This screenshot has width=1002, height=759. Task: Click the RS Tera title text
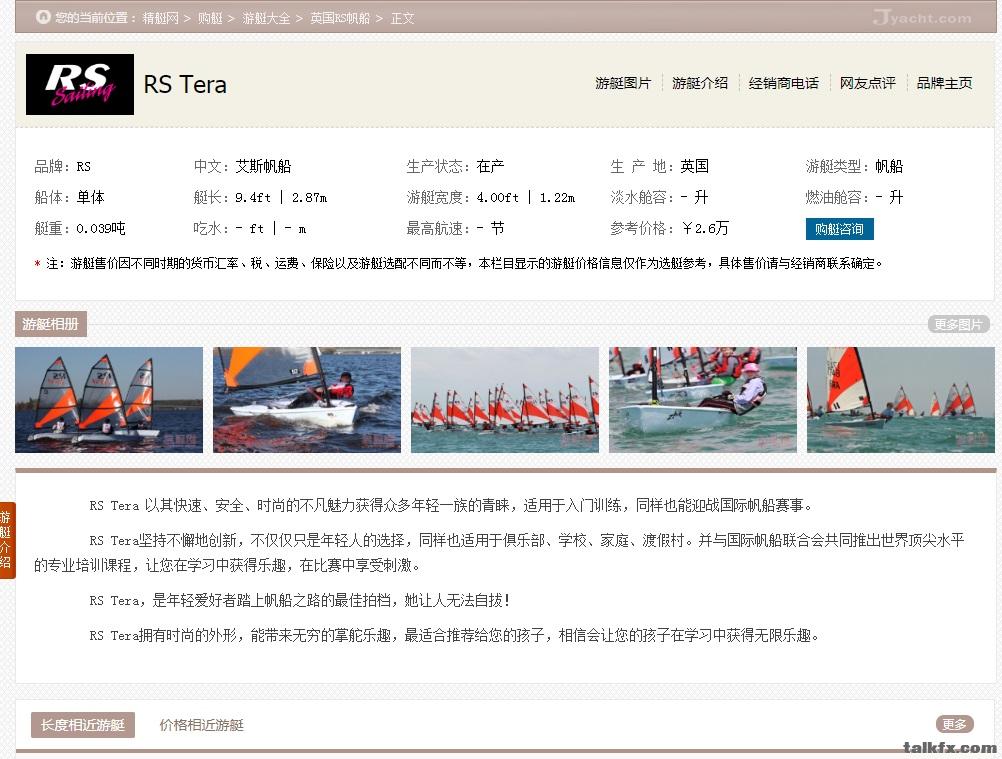(185, 84)
